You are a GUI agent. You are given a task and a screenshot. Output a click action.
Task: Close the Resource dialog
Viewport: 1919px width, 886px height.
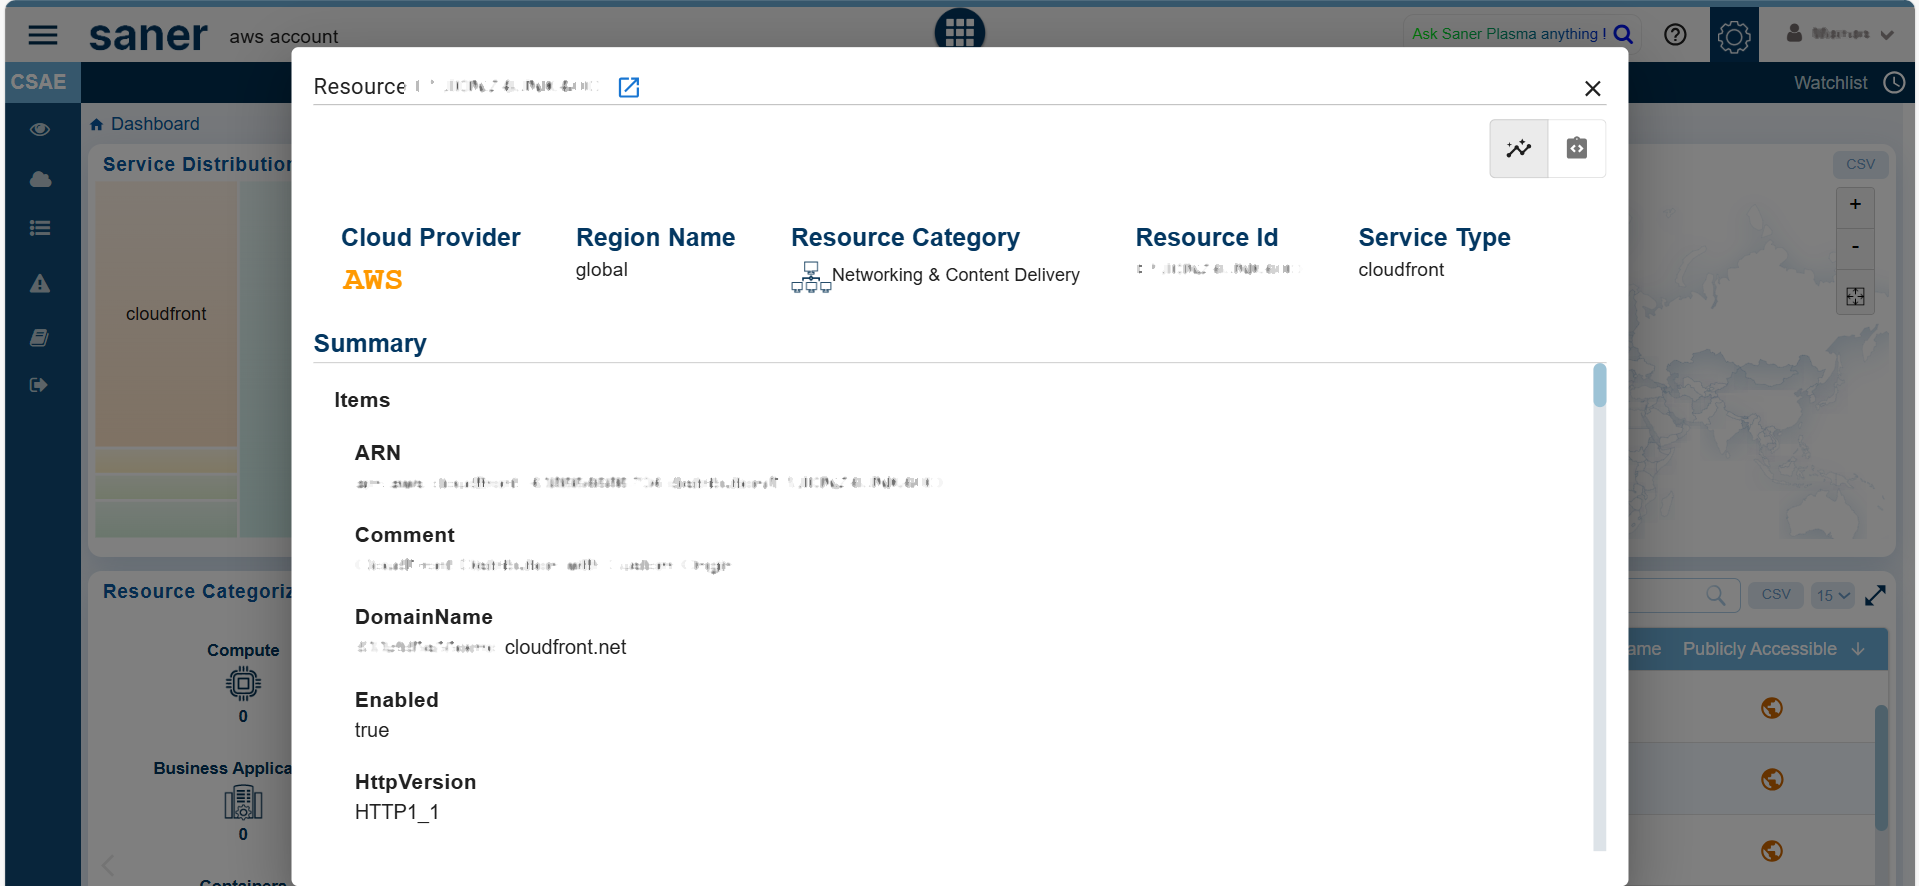coord(1592,88)
